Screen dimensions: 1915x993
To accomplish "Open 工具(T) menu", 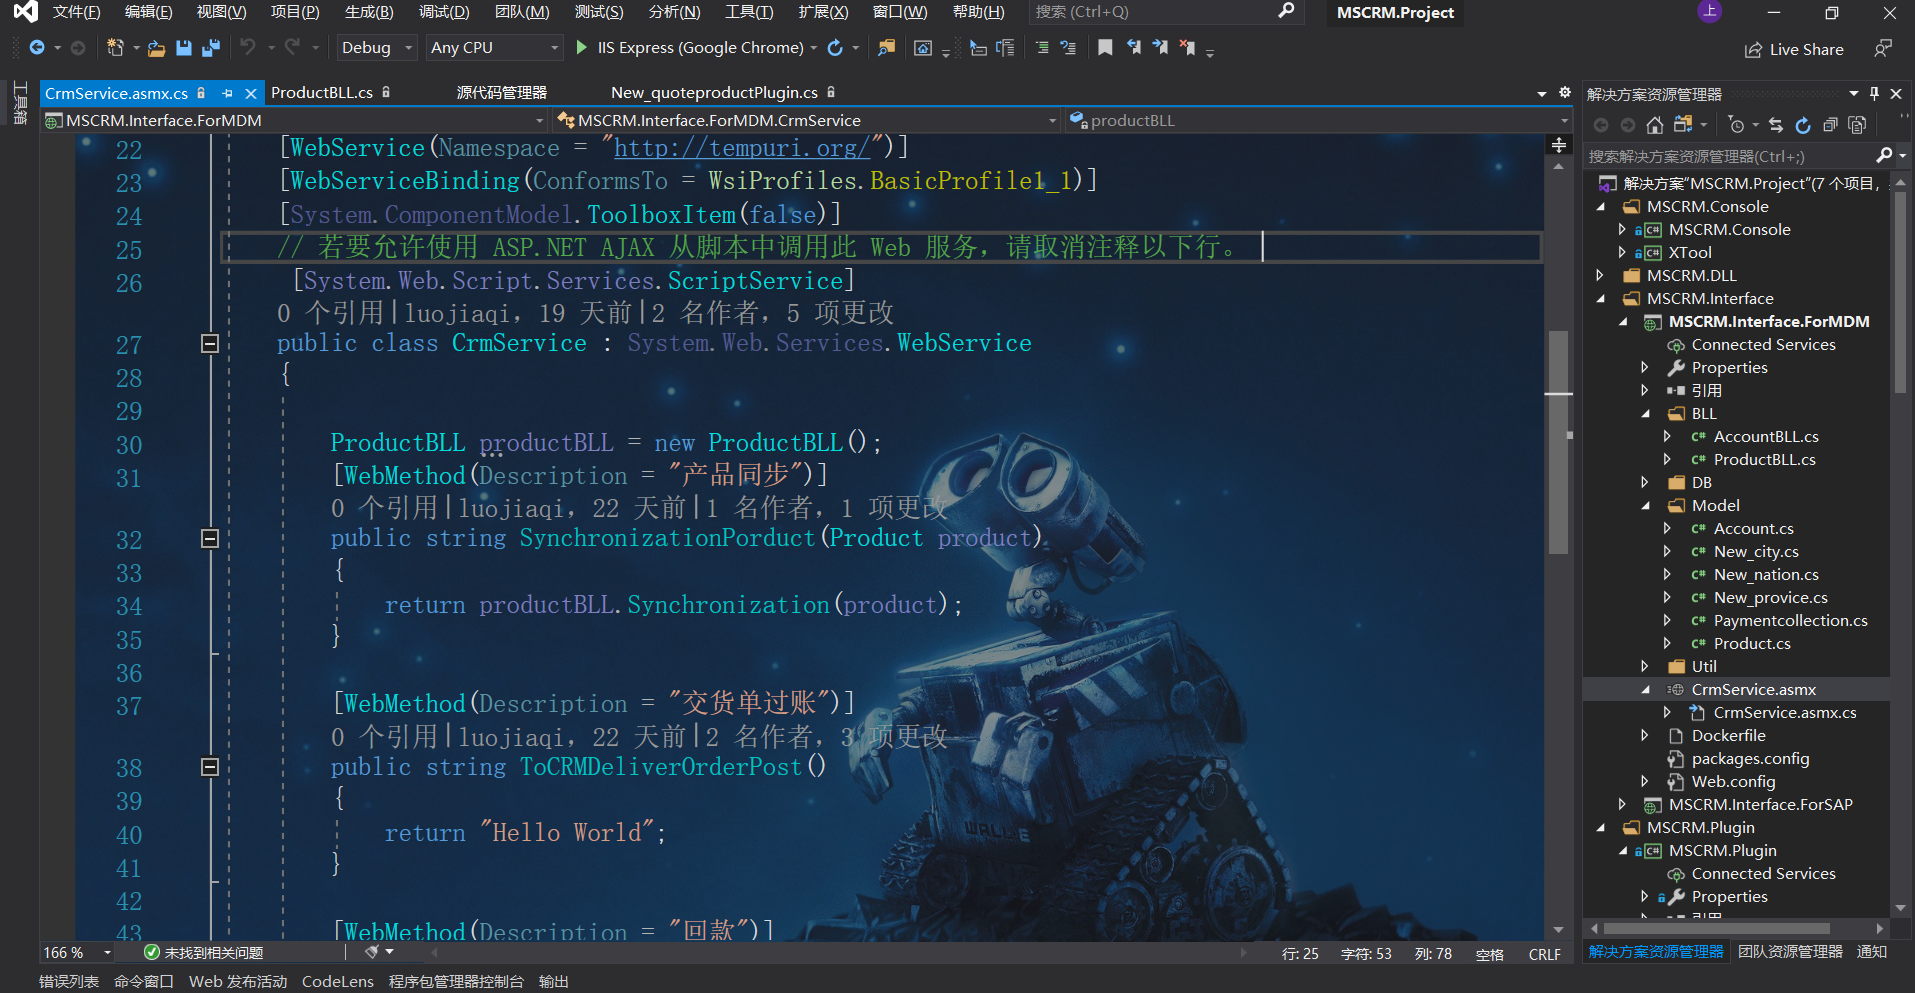I will (749, 12).
